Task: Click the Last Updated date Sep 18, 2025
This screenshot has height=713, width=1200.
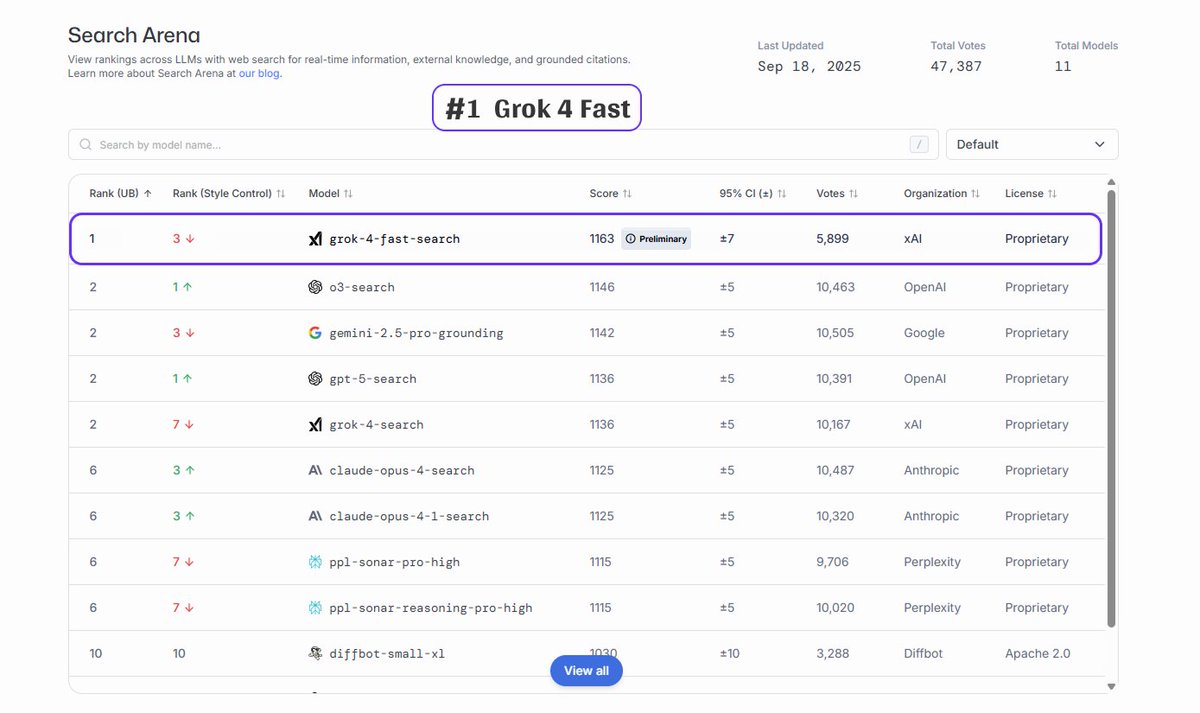Action: pos(809,66)
